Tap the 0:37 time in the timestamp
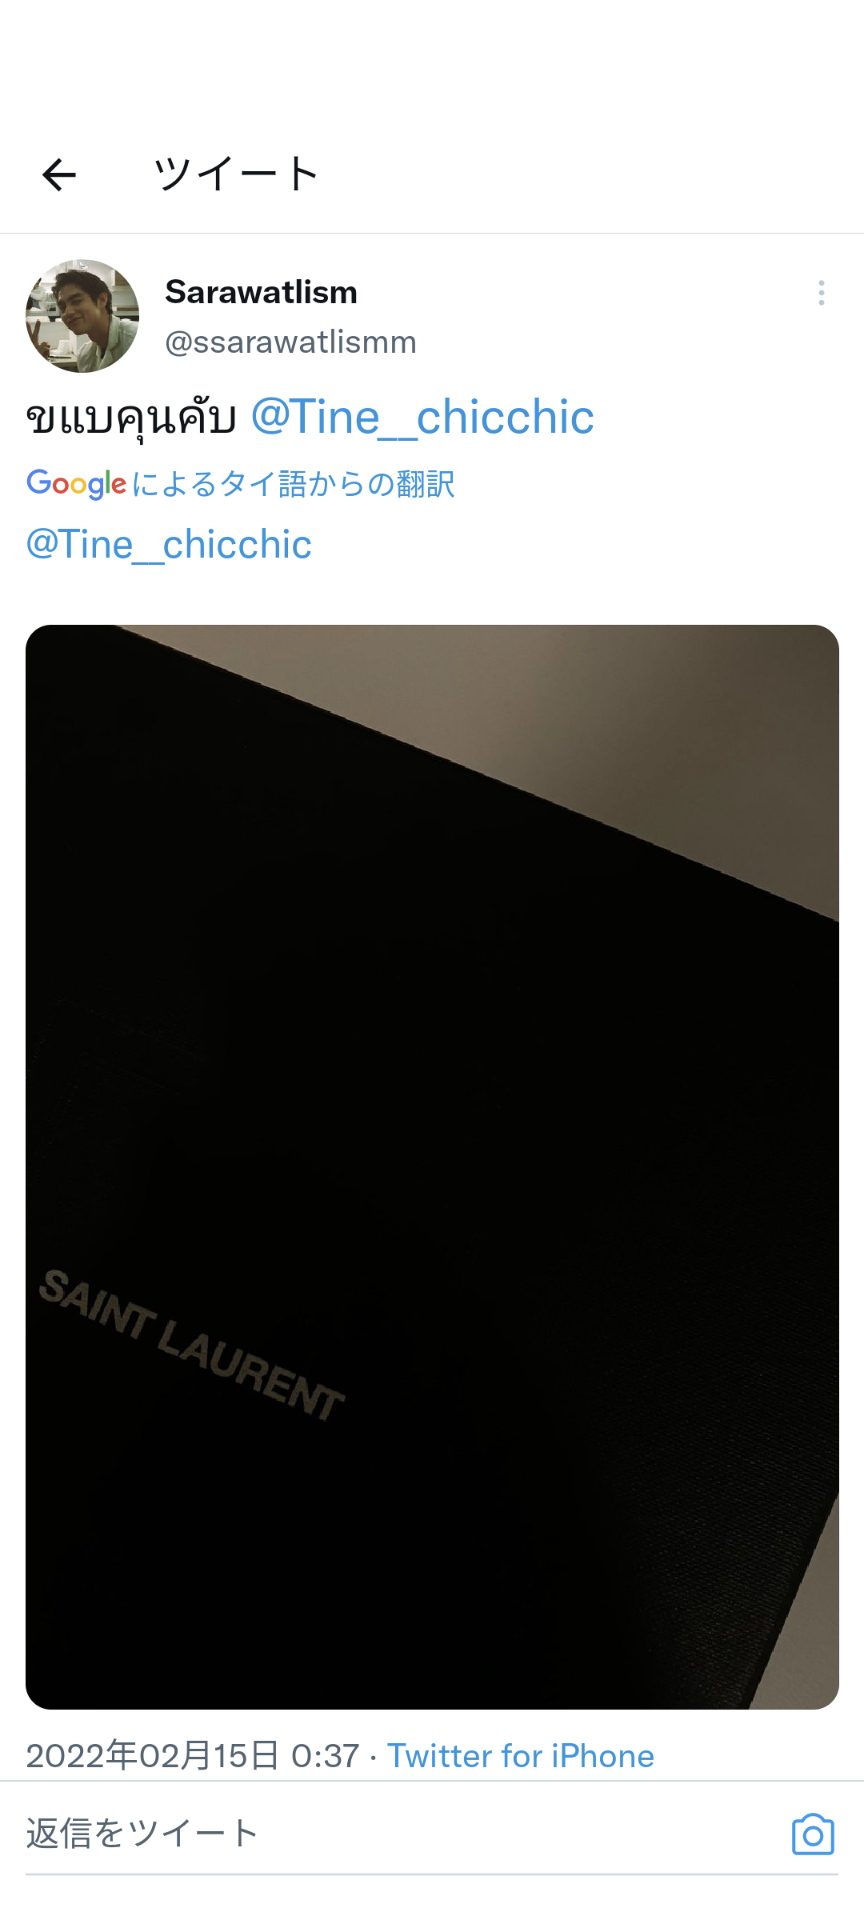The width and height of the screenshot is (864, 1920). 325,1756
